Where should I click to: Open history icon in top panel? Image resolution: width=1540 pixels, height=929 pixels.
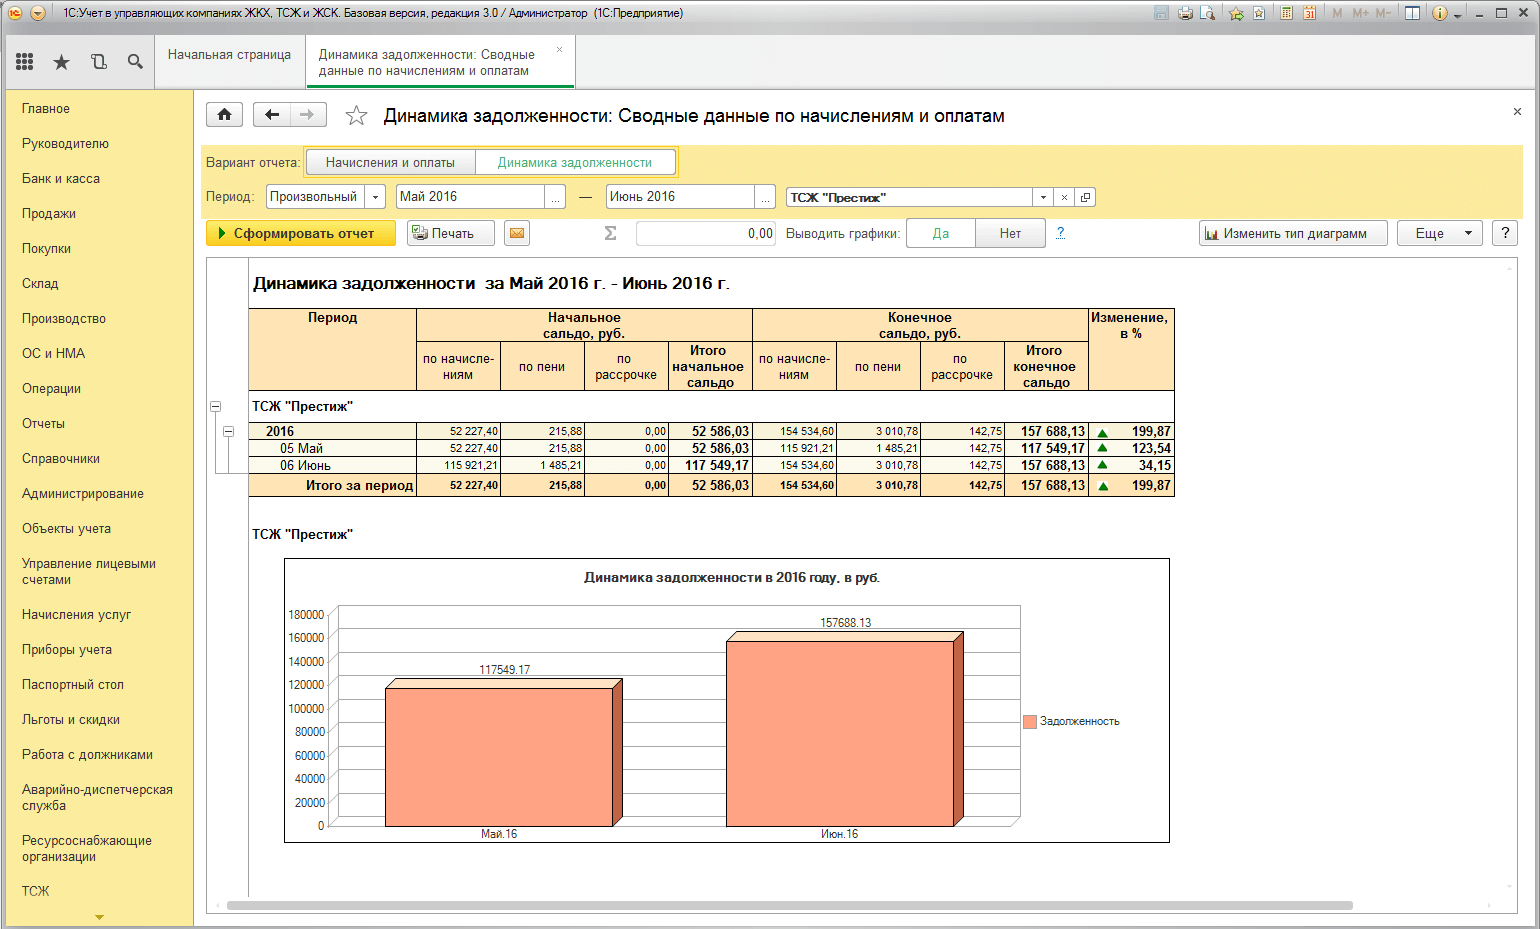click(x=99, y=62)
